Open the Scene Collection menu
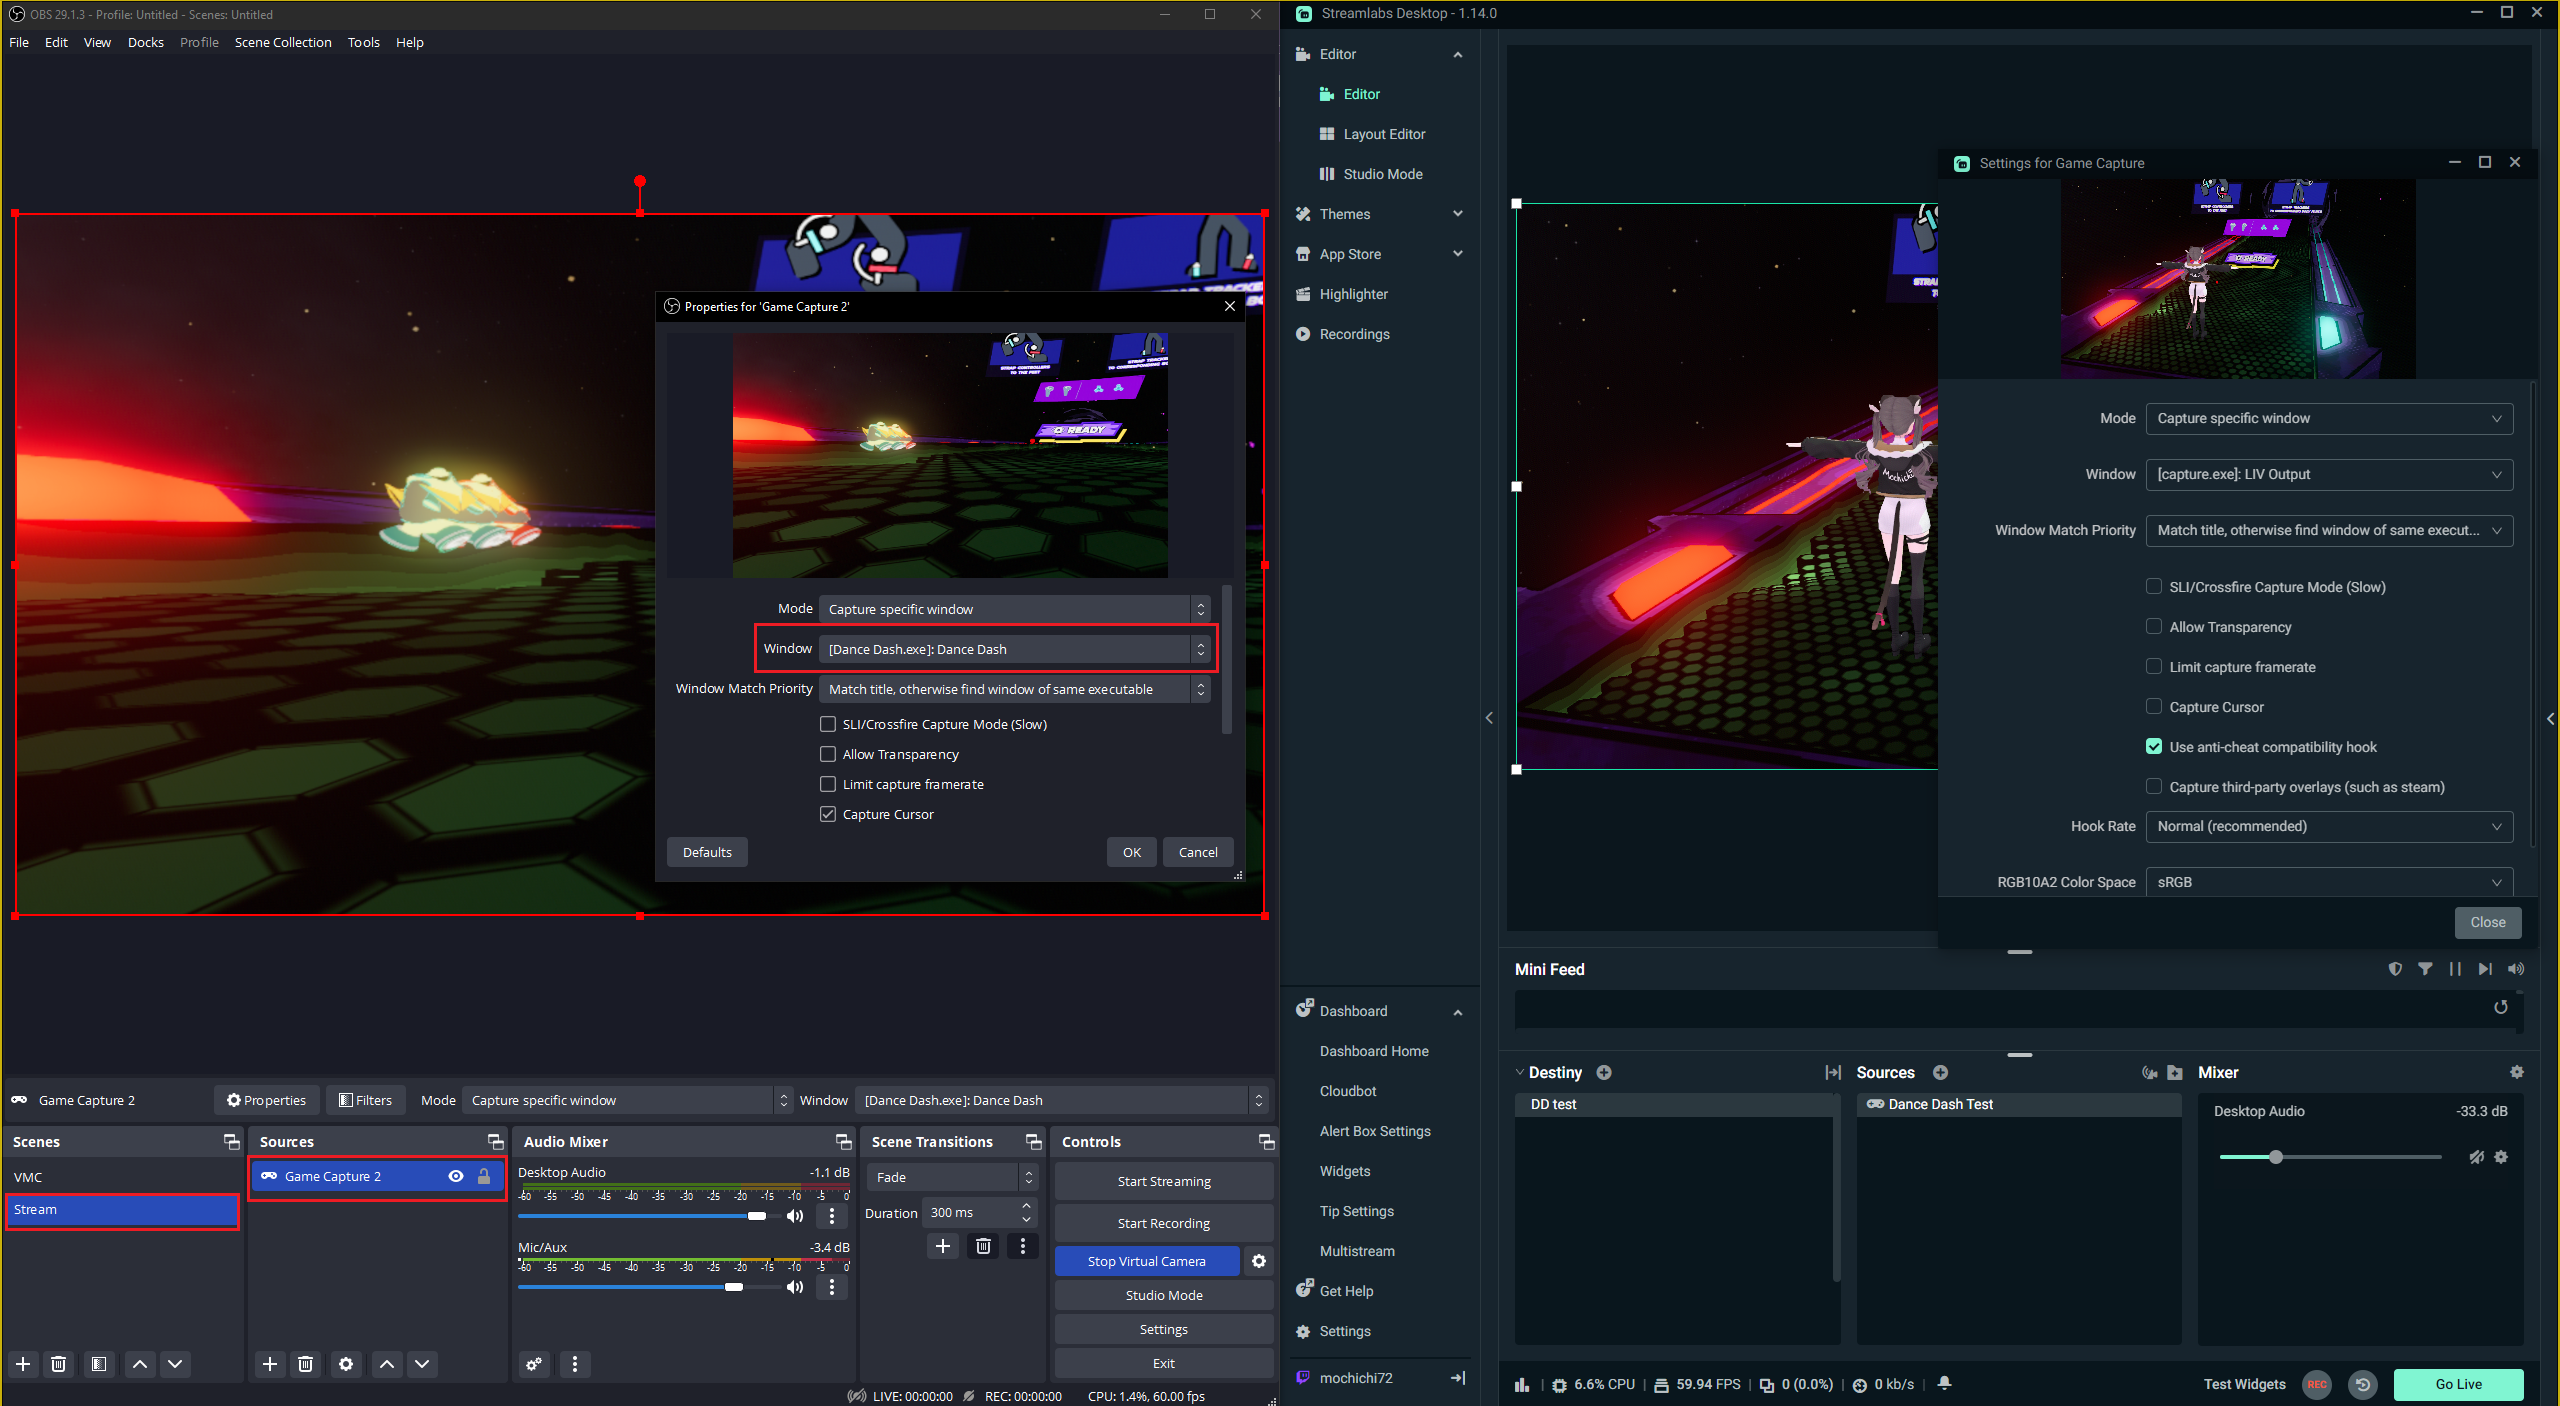Image resolution: width=2560 pixels, height=1406 pixels. click(x=283, y=42)
